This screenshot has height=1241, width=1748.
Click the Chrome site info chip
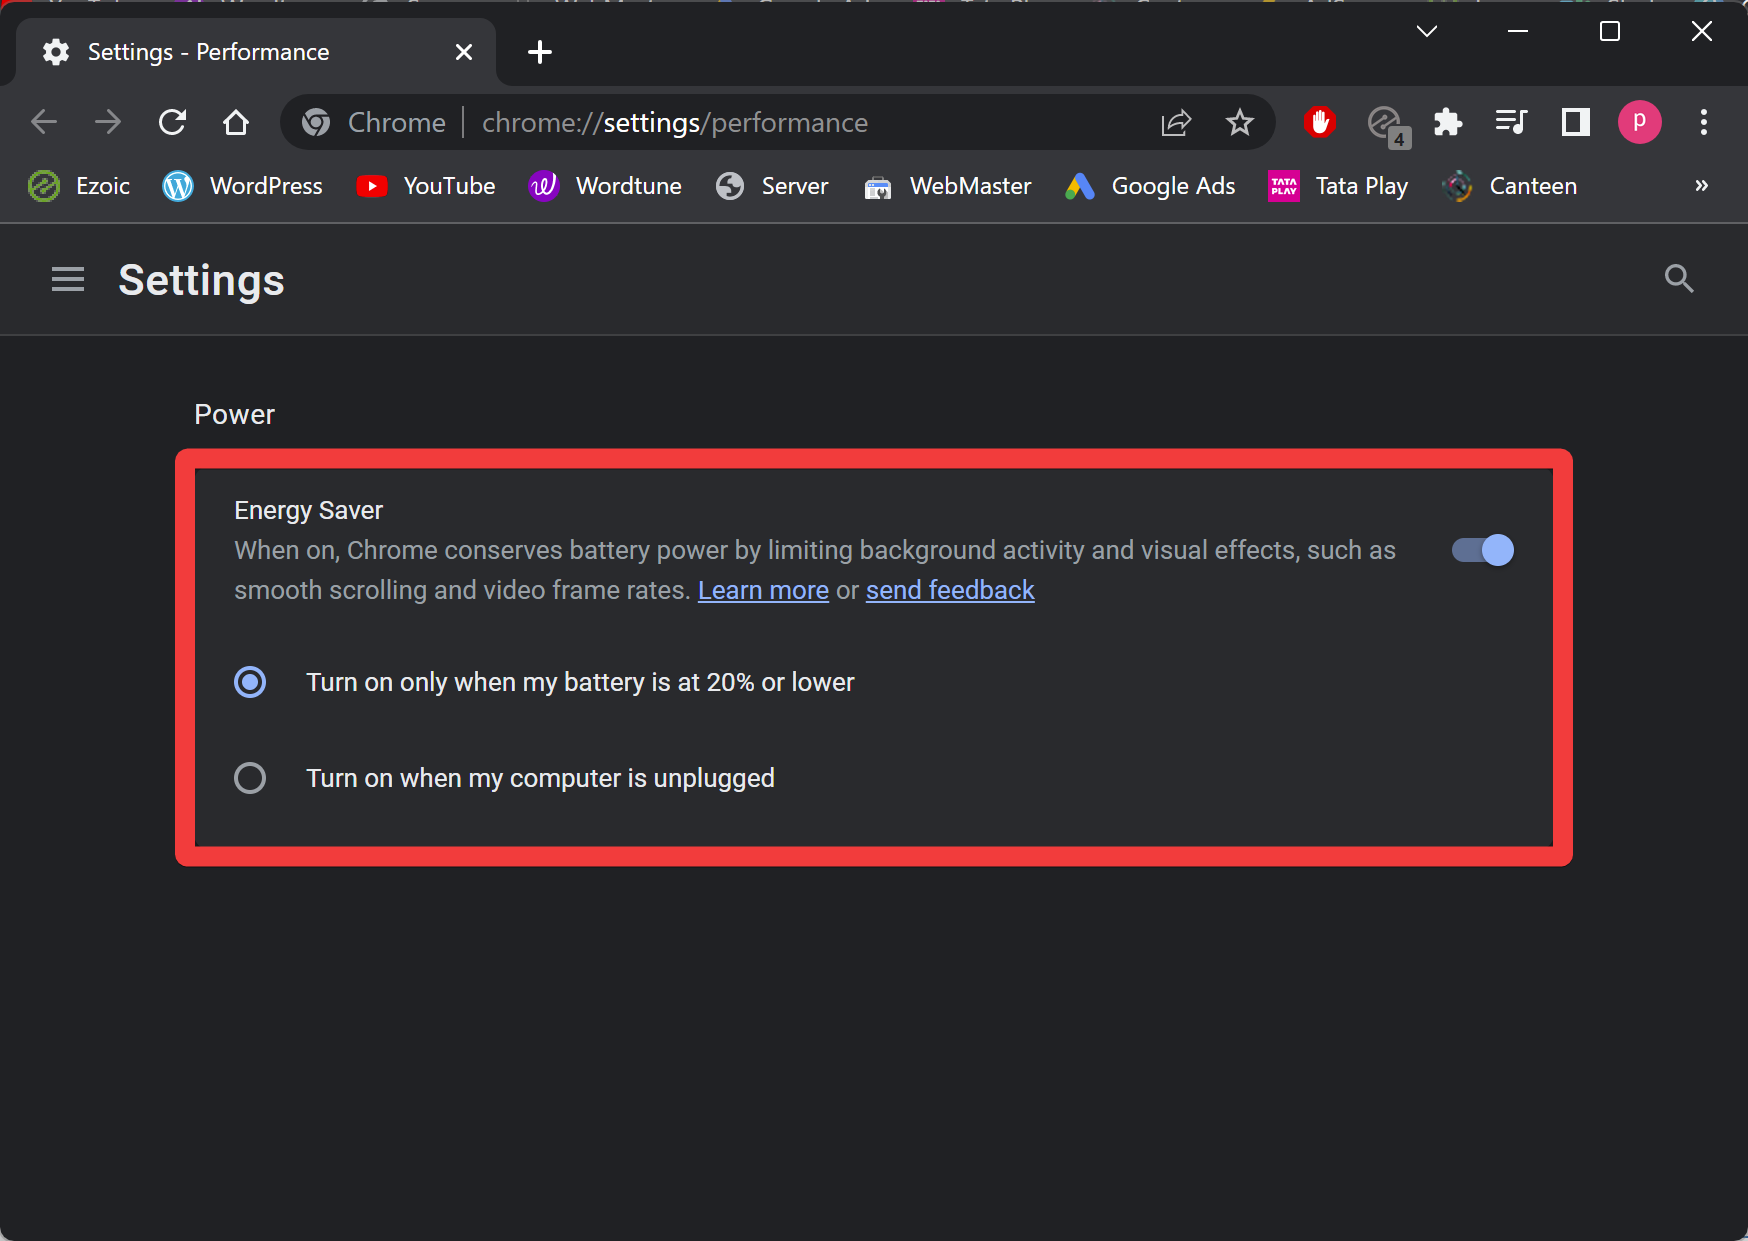pos(374,122)
